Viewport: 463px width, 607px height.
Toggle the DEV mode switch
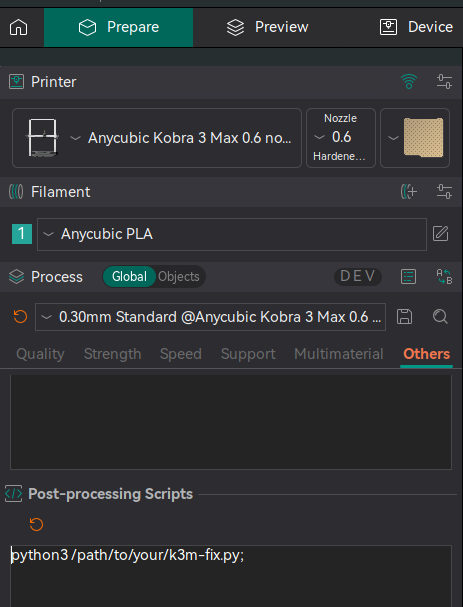click(x=358, y=276)
